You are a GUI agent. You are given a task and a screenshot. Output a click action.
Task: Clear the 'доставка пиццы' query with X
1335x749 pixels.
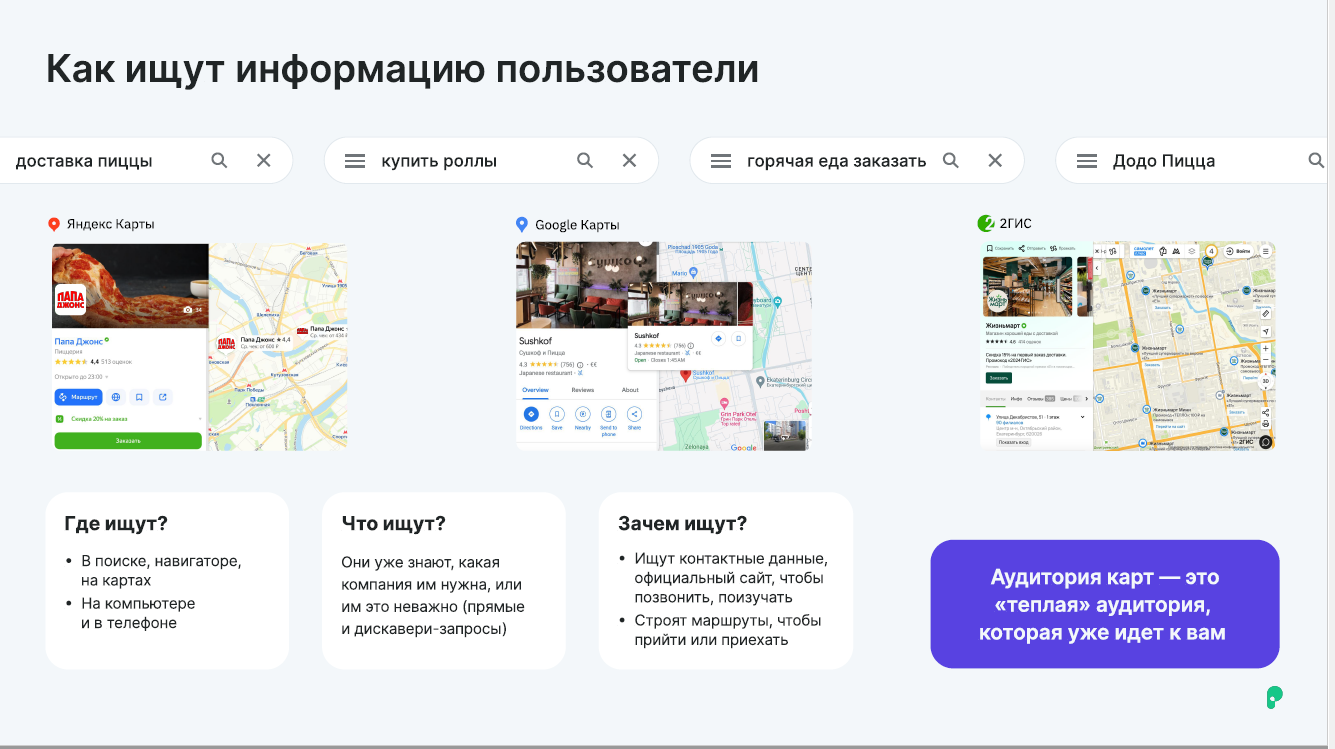click(264, 160)
